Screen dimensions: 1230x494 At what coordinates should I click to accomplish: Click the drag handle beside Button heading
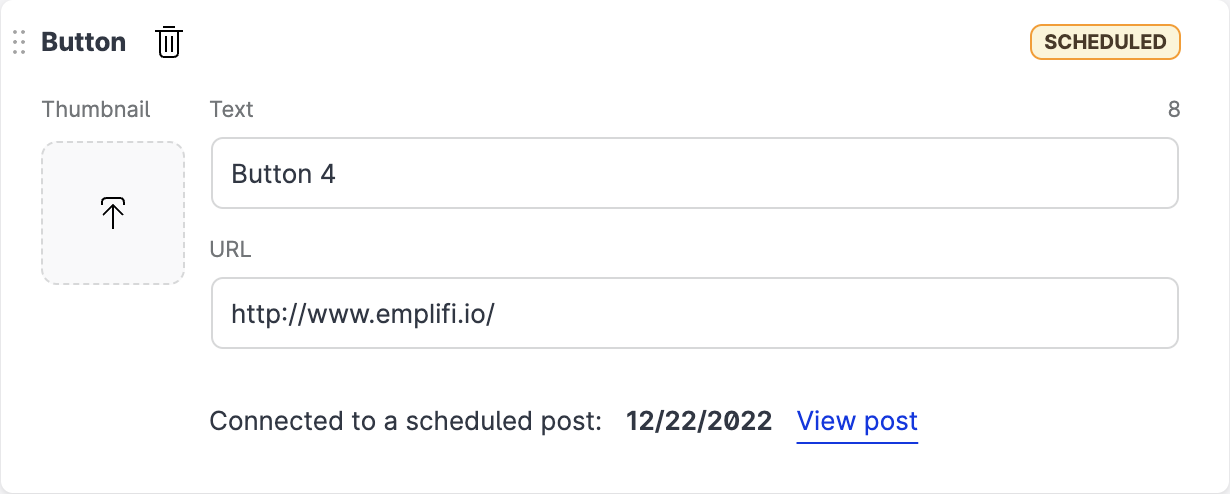point(18,42)
